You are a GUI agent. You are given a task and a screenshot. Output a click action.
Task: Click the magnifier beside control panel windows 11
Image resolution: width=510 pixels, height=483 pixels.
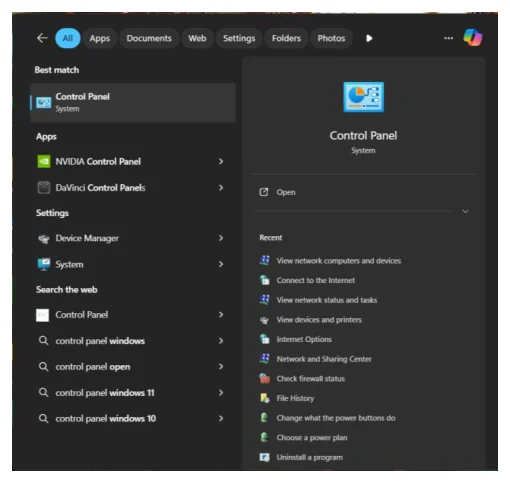tap(43, 392)
